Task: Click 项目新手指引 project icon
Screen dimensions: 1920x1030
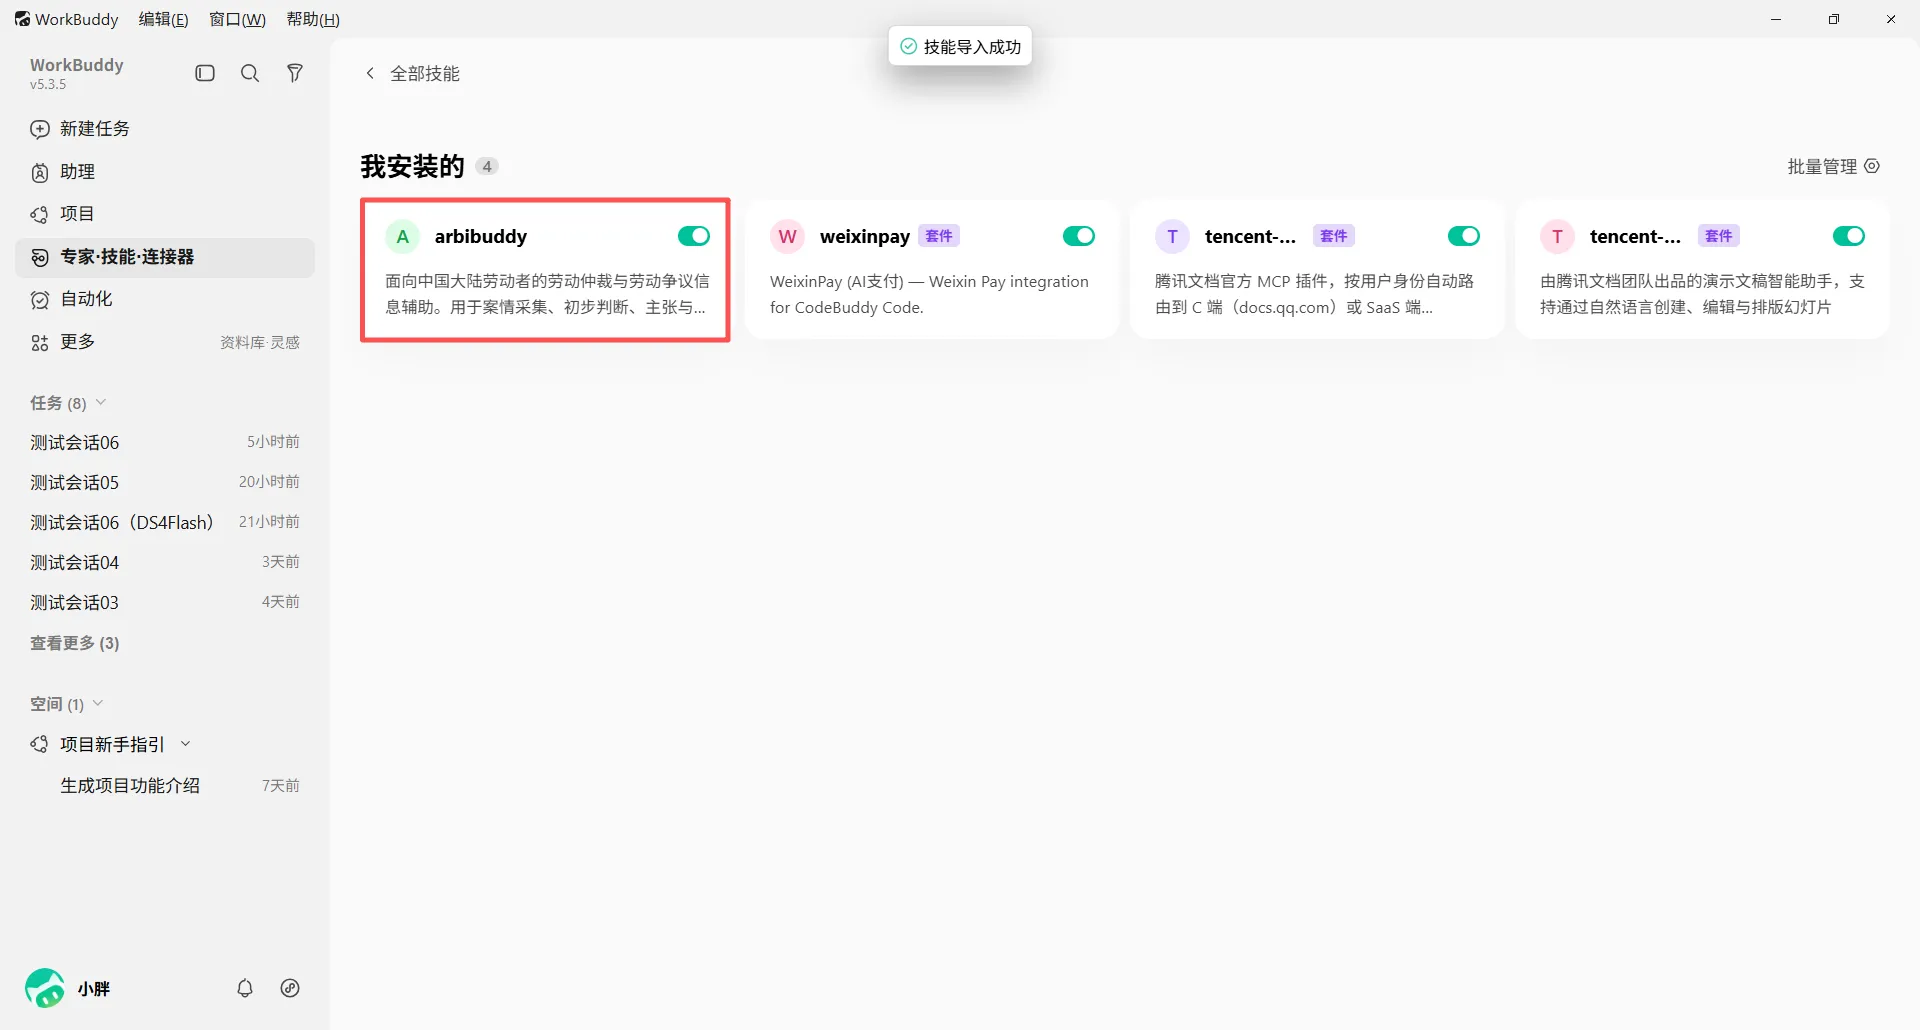Action: coord(40,744)
